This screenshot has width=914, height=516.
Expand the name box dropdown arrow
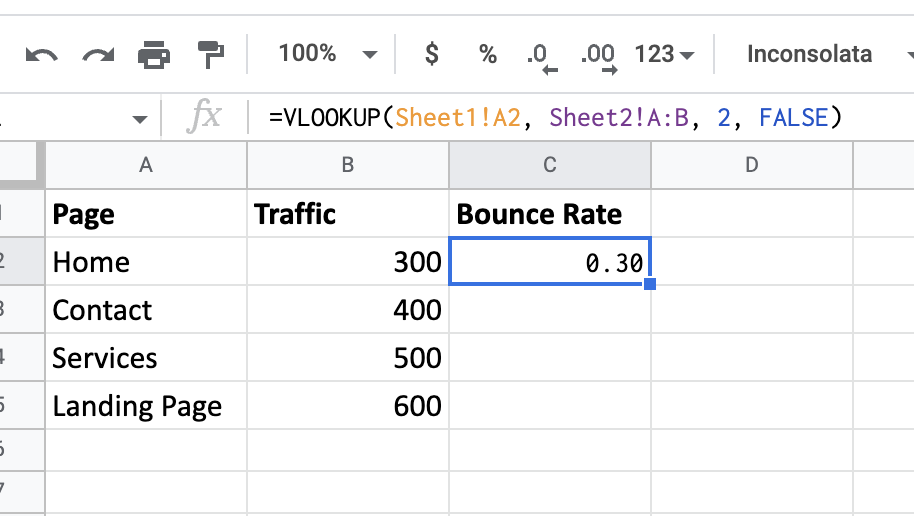pyautogui.click(x=139, y=119)
